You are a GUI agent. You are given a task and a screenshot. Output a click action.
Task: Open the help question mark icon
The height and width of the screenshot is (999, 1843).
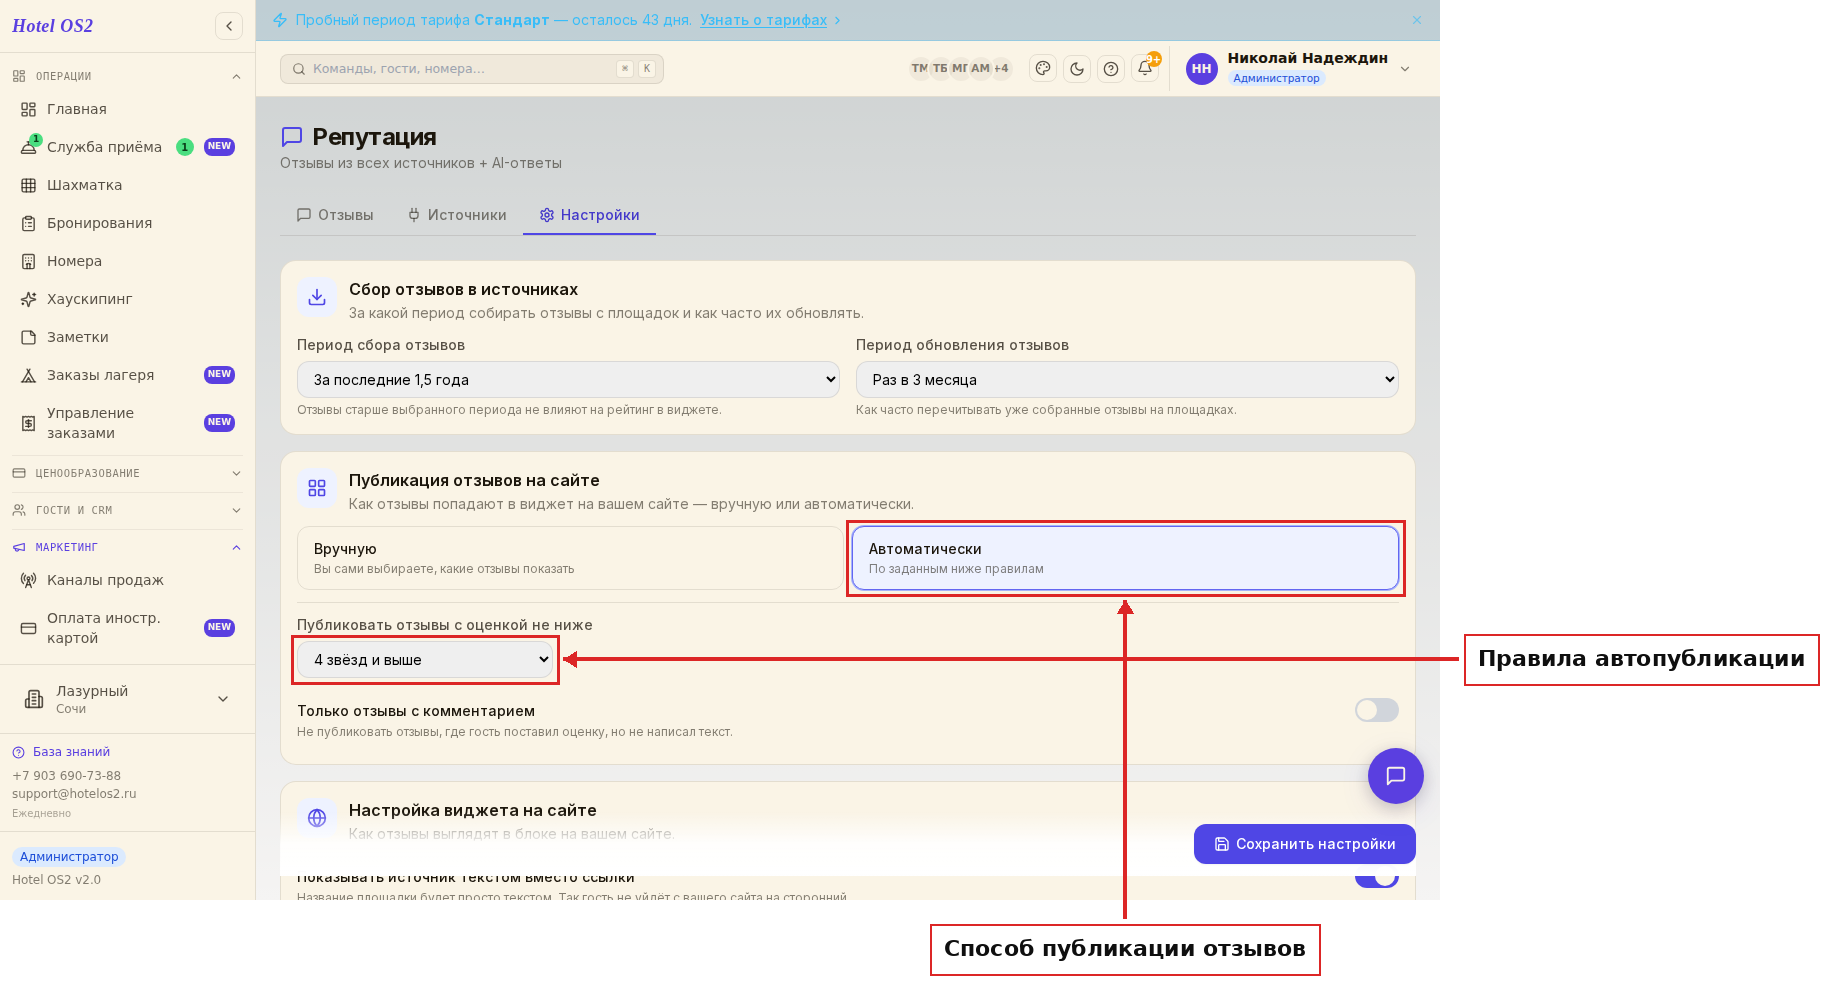coord(1111,69)
